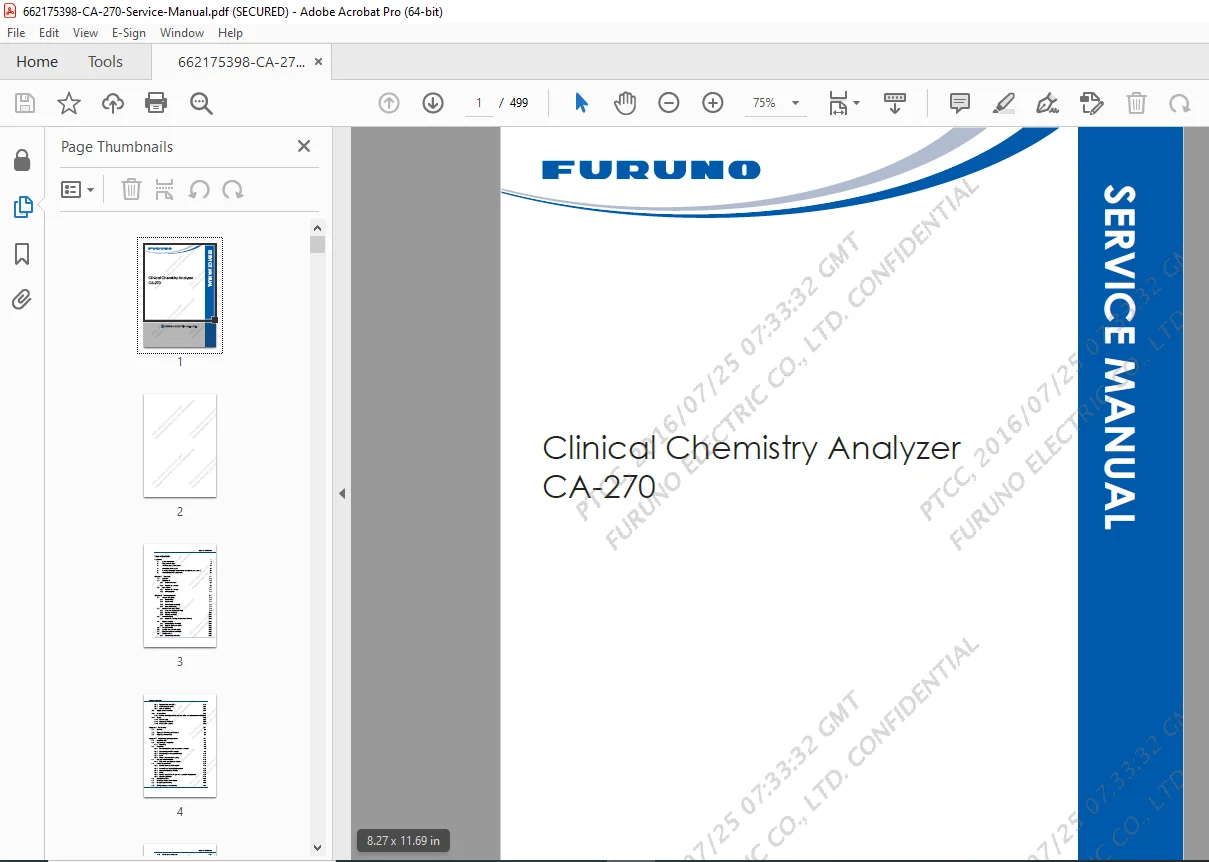The width and height of the screenshot is (1209, 862).
Task: Close the 662175398-CA-27... document tab
Action: (318, 62)
